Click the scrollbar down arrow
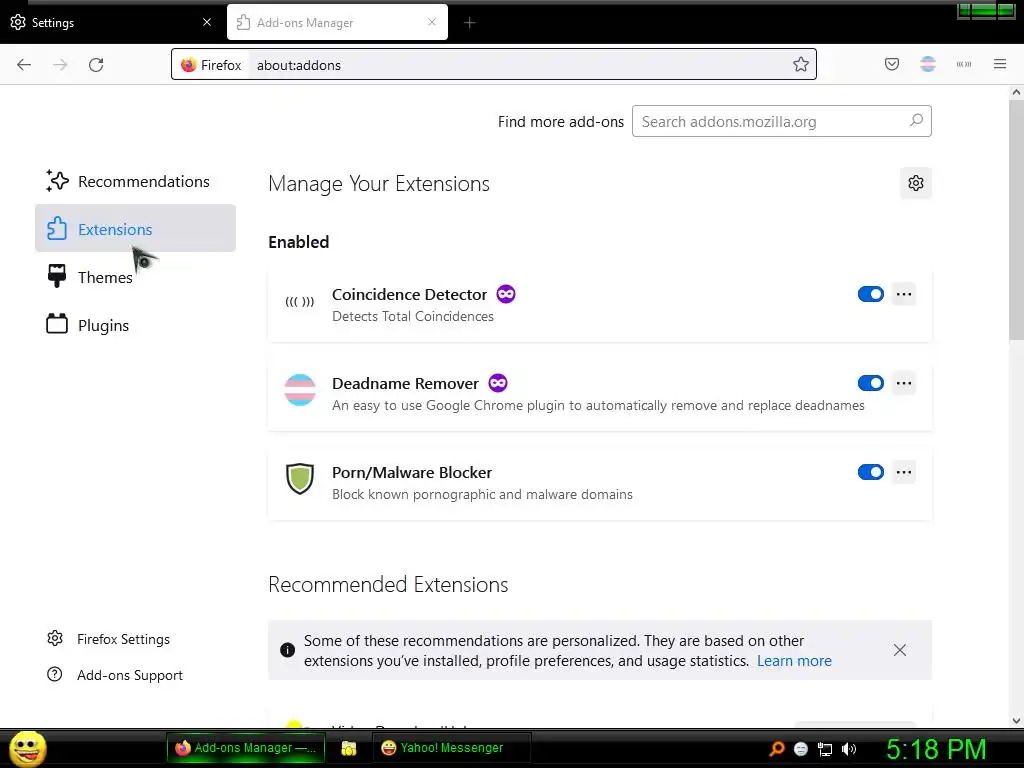This screenshot has height=768, width=1024. tap(1016, 721)
